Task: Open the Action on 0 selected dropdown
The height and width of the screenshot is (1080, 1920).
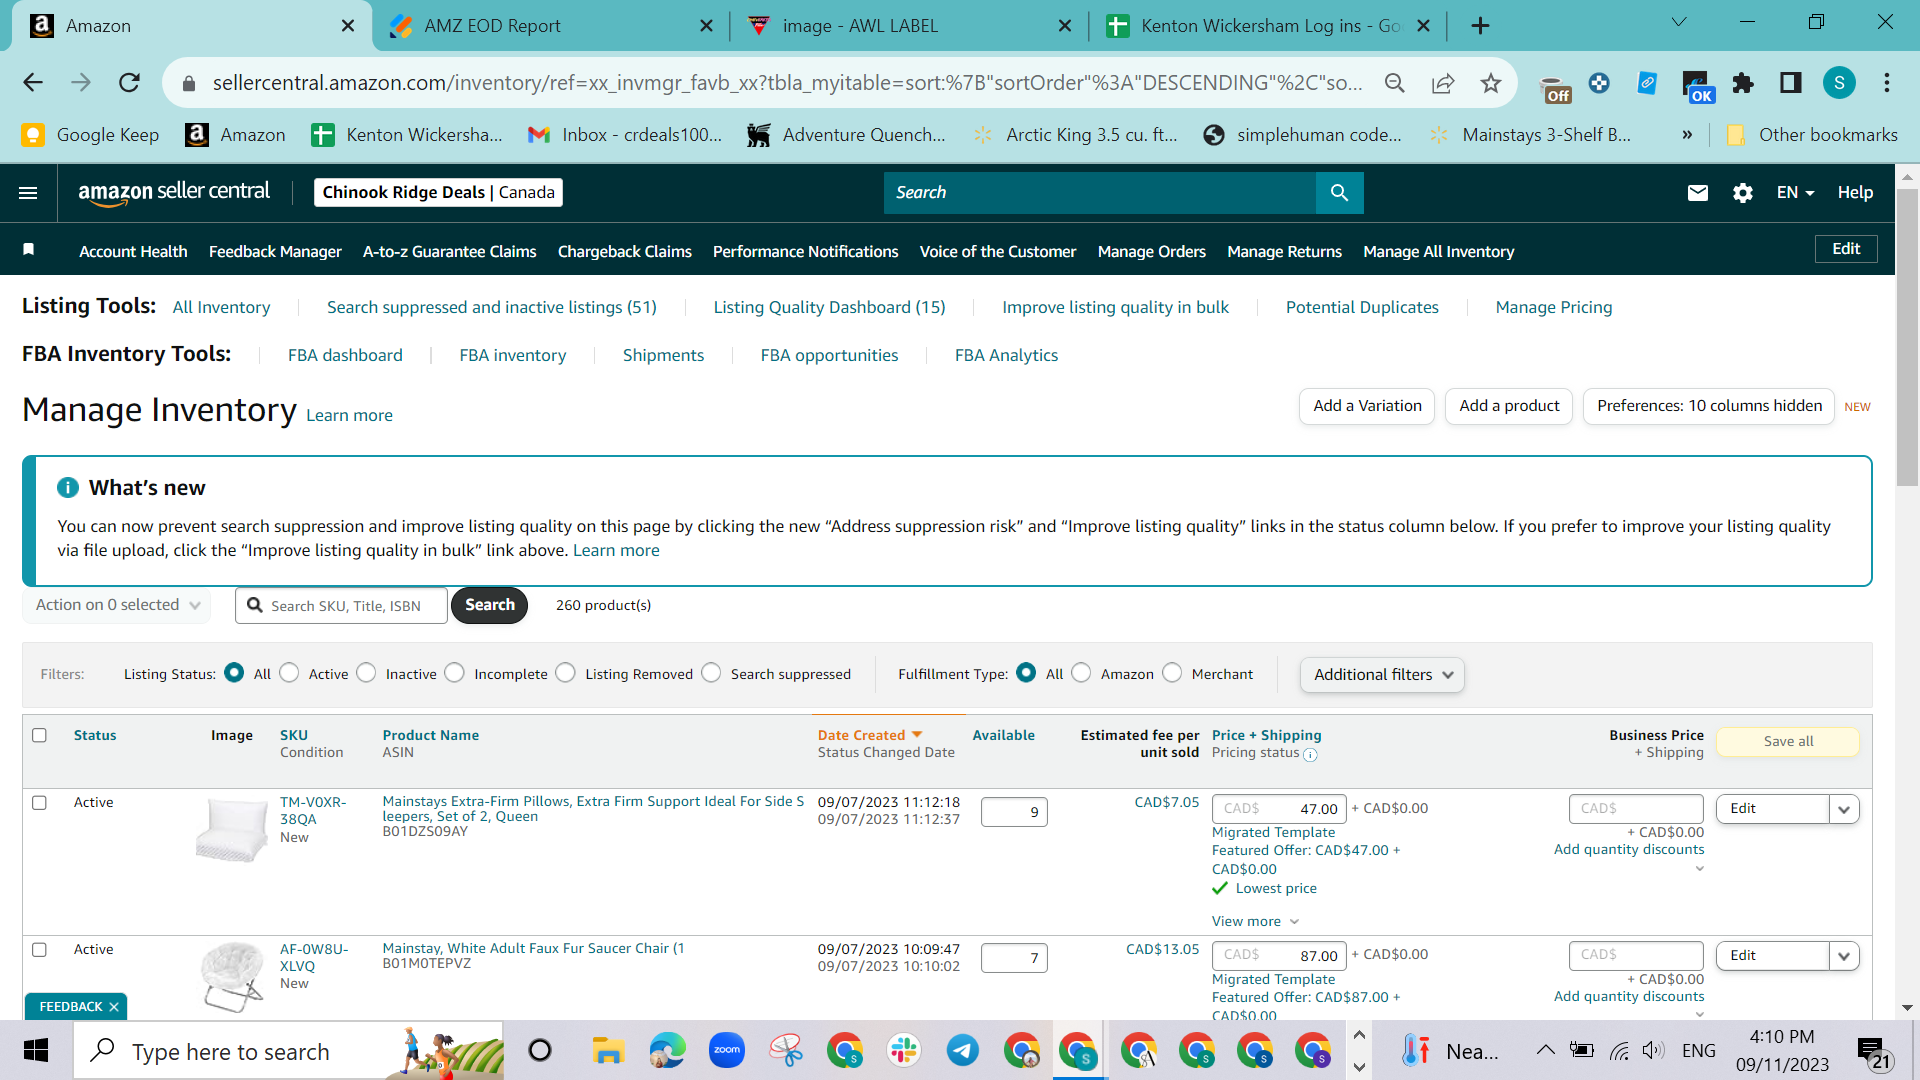Action: (x=117, y=605)
